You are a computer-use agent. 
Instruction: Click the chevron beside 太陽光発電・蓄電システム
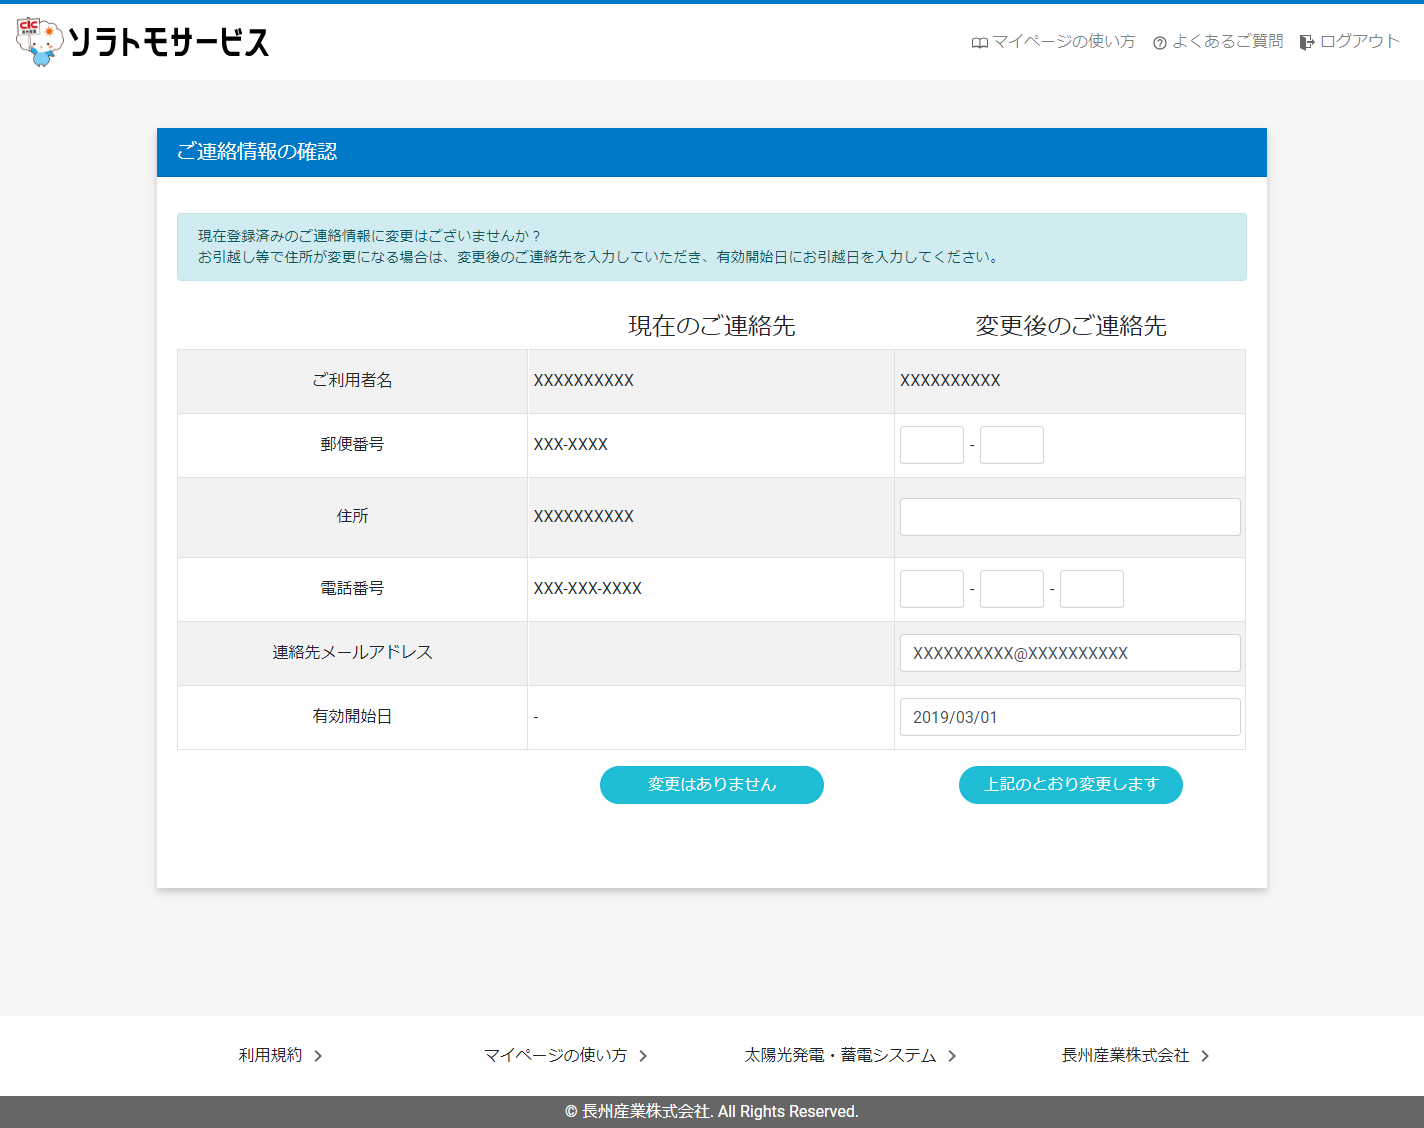[x=952, y=1056]
